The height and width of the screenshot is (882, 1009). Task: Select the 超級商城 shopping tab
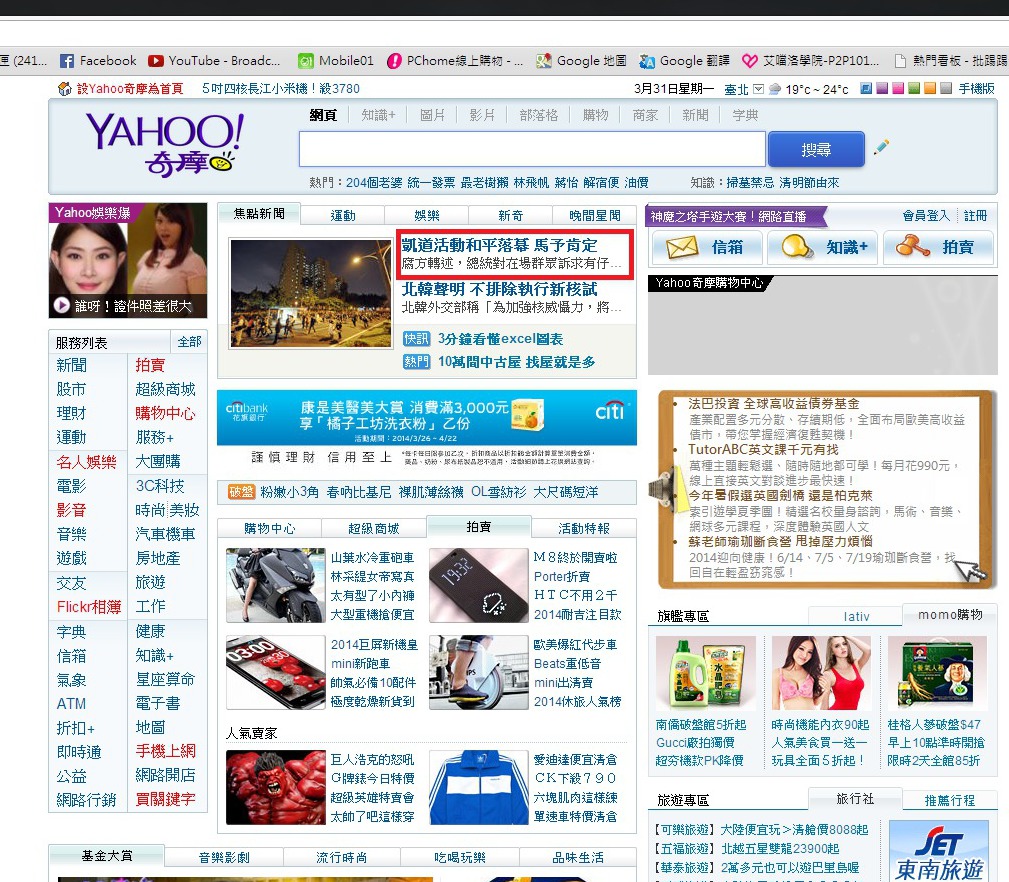click(x=374, y=528)
